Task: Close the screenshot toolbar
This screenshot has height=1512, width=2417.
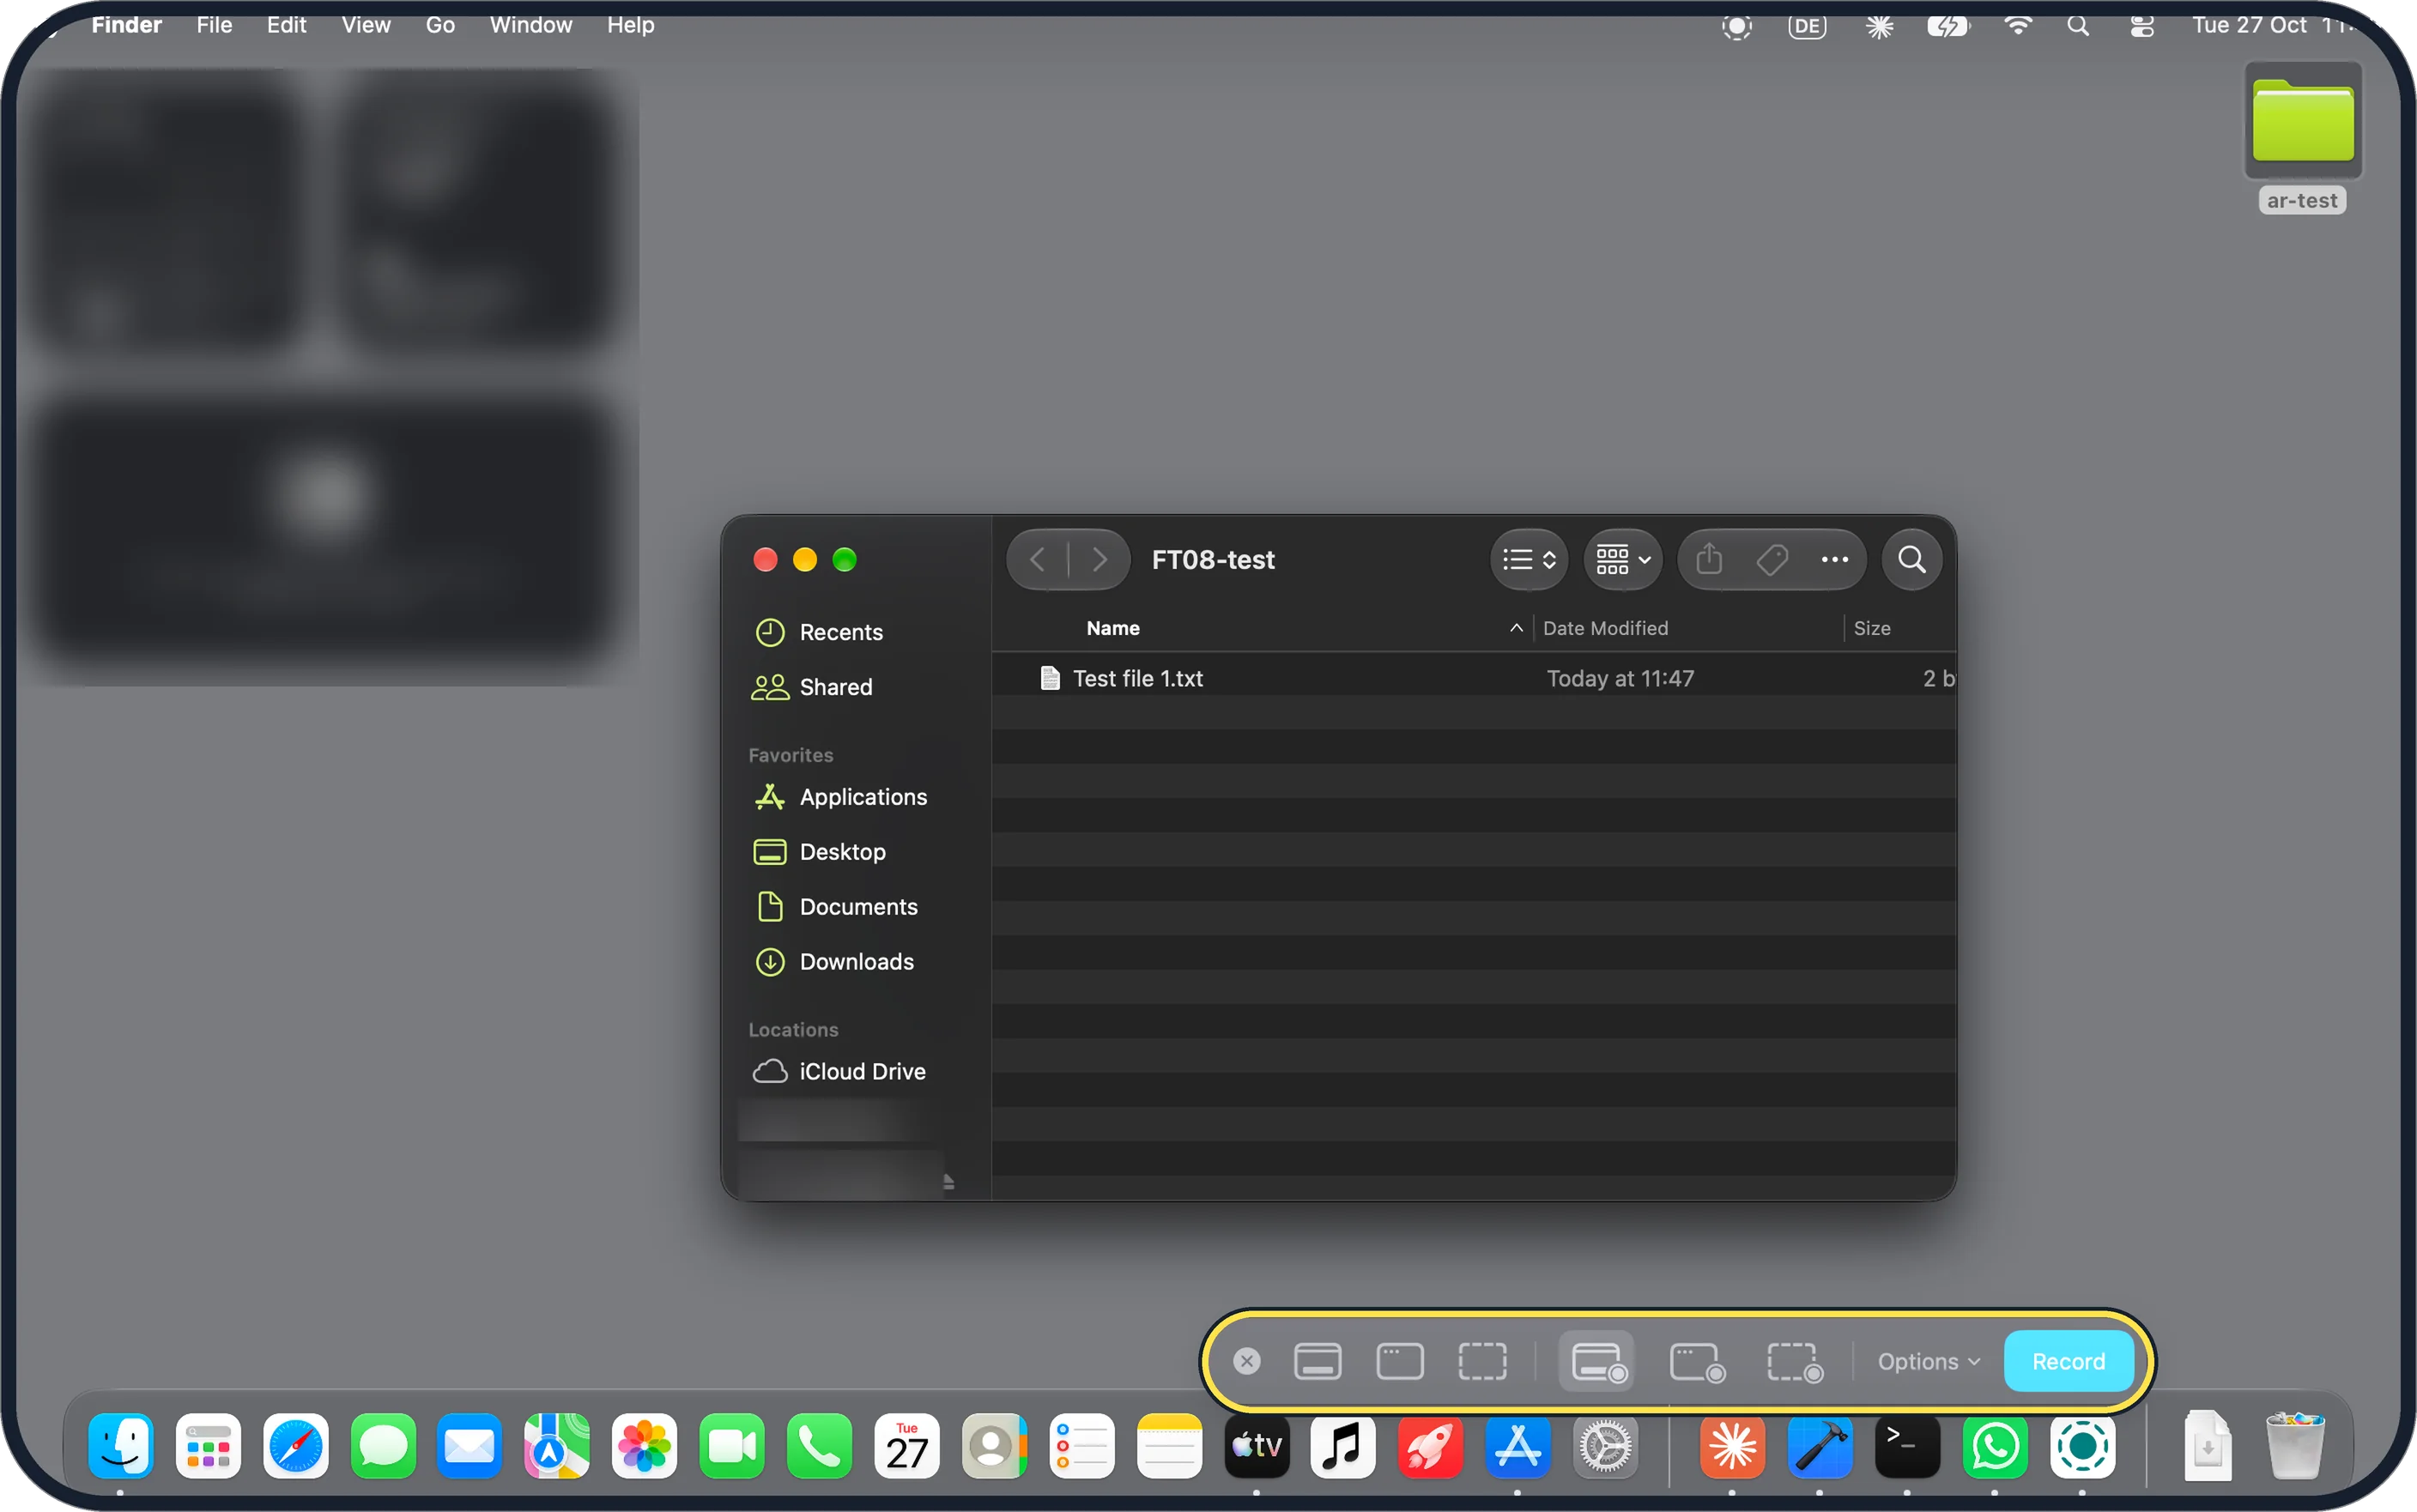Action: coord(1246,1361)
